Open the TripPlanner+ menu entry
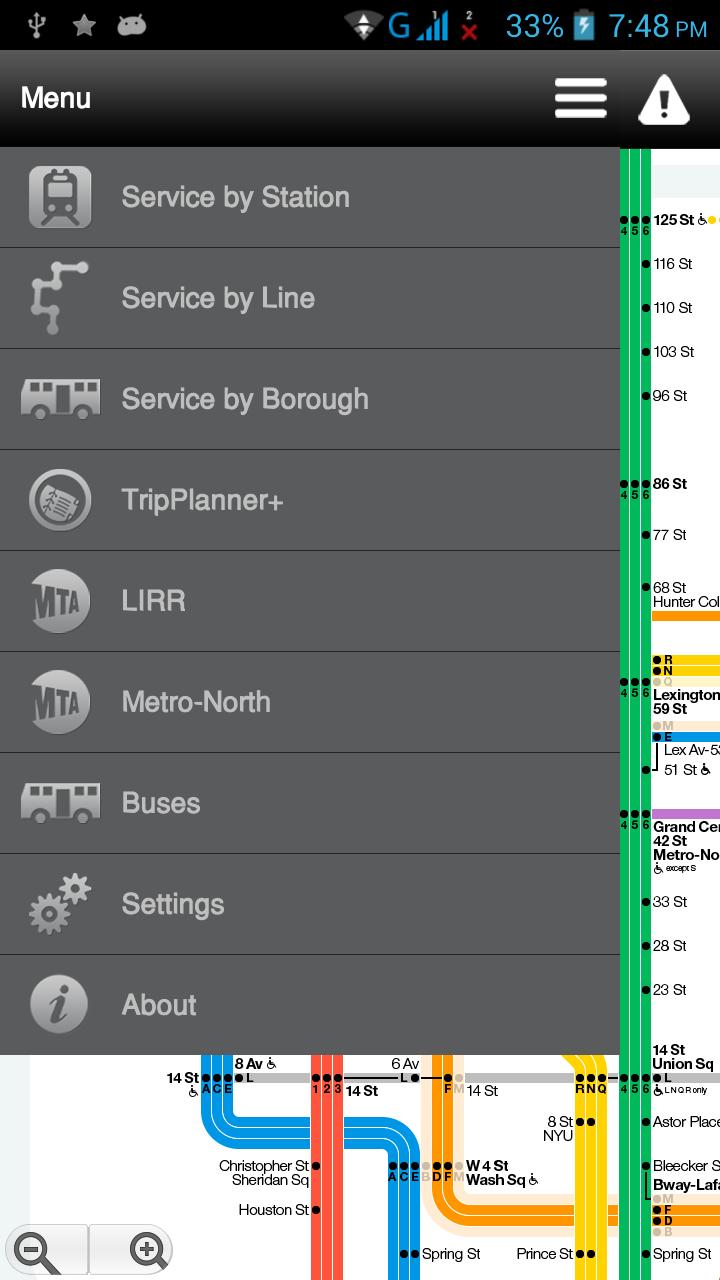Image resolution: width=720 pixels, height=1280 pixels. pyautogui.click(x=202, y=500)
